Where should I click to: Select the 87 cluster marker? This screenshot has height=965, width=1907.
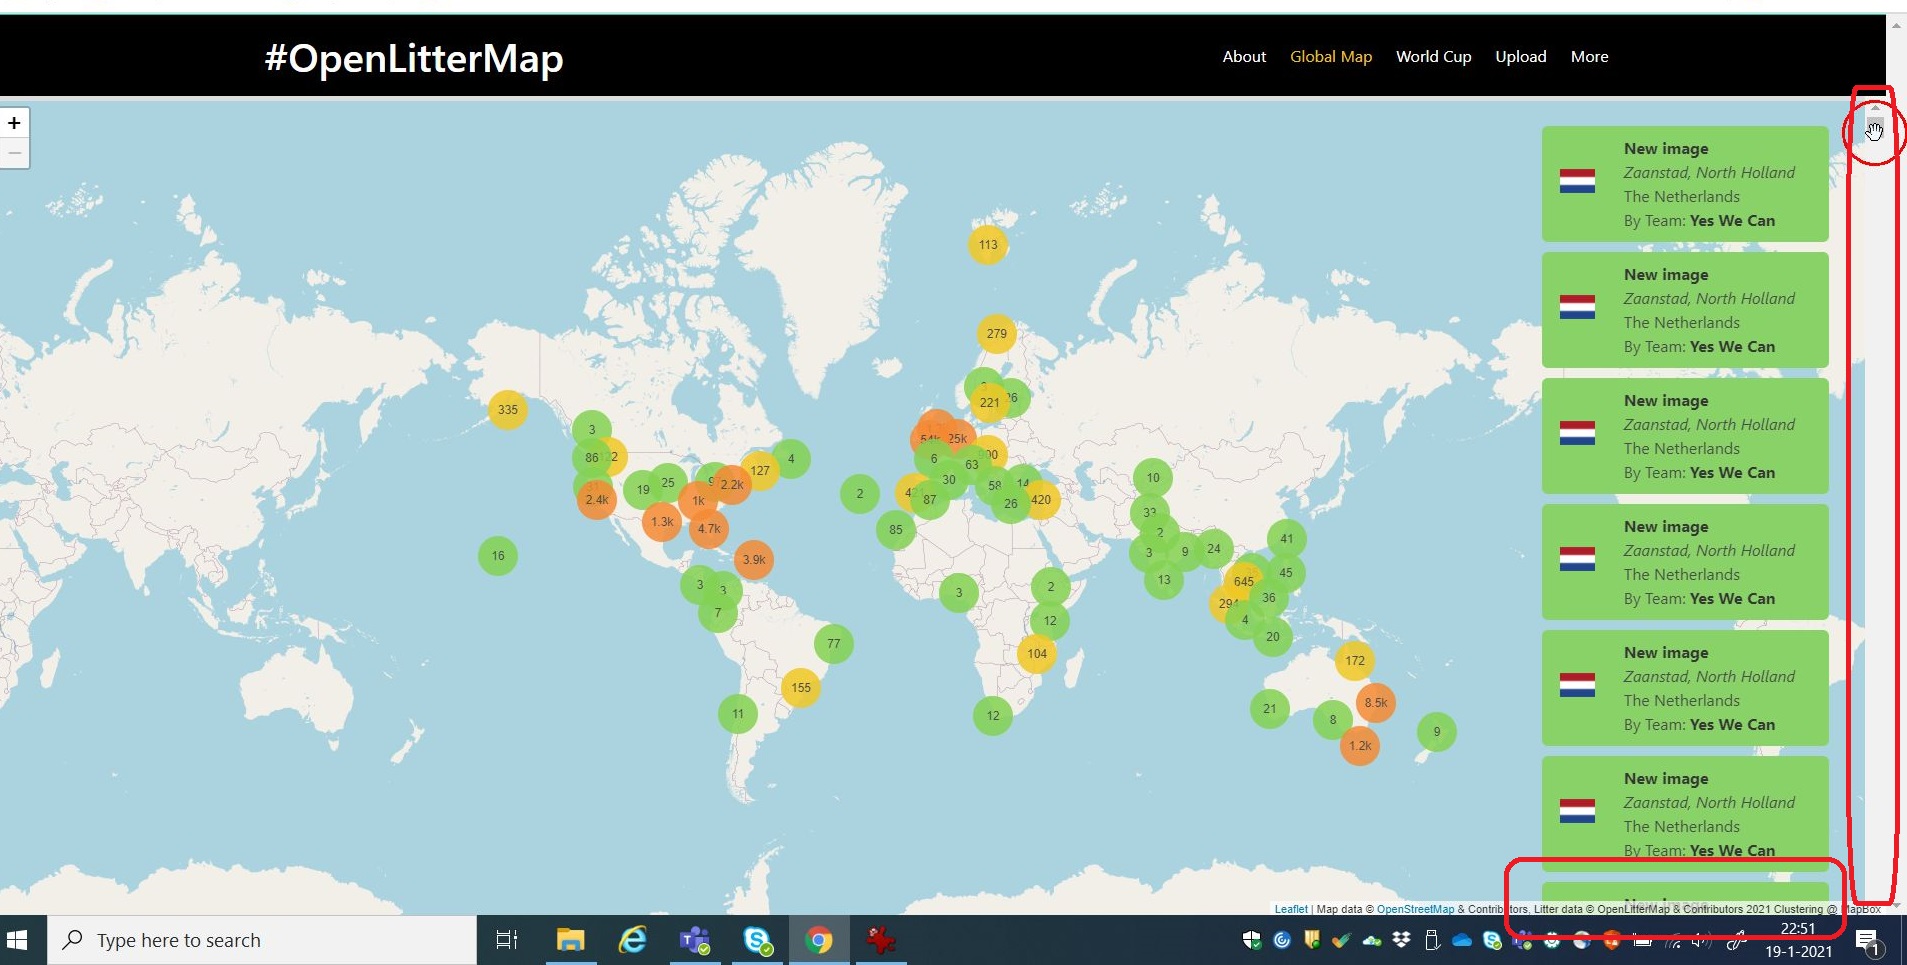point(930,500)
